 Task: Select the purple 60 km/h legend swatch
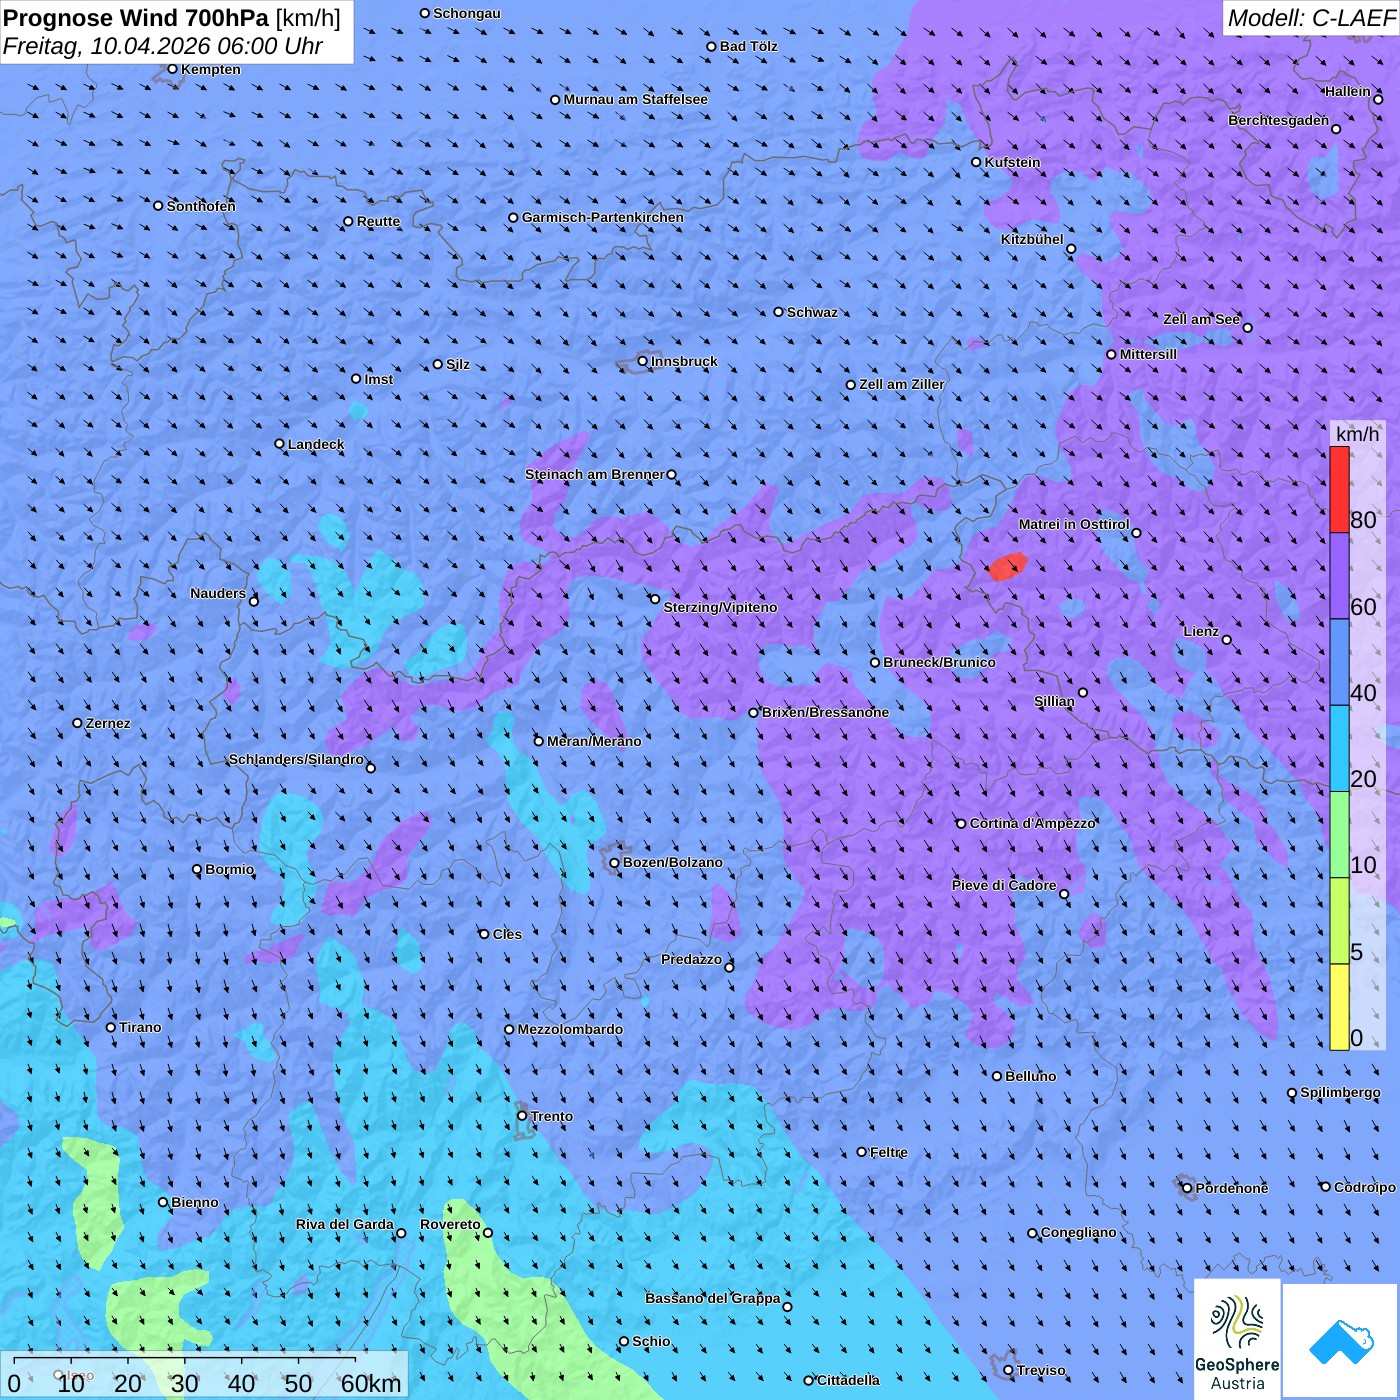(x=1339, y=576)
